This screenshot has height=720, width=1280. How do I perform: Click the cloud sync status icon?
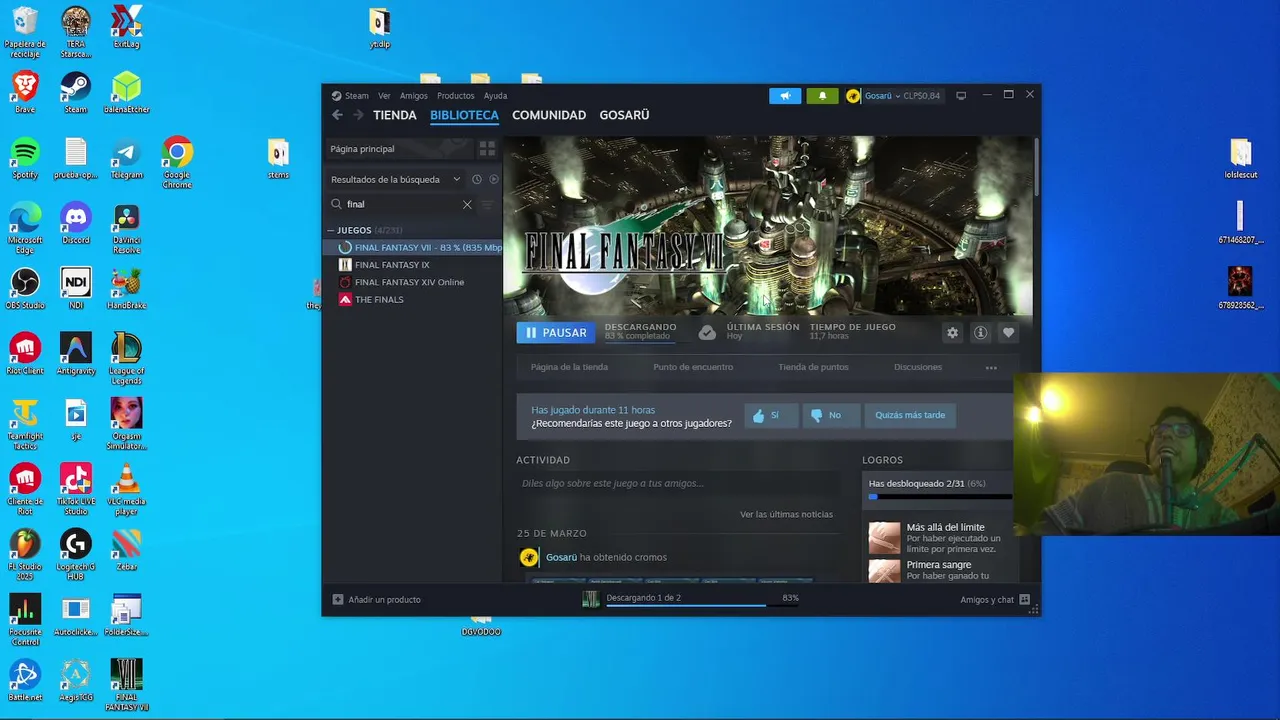pyautogui.click(x=707, y=332)
